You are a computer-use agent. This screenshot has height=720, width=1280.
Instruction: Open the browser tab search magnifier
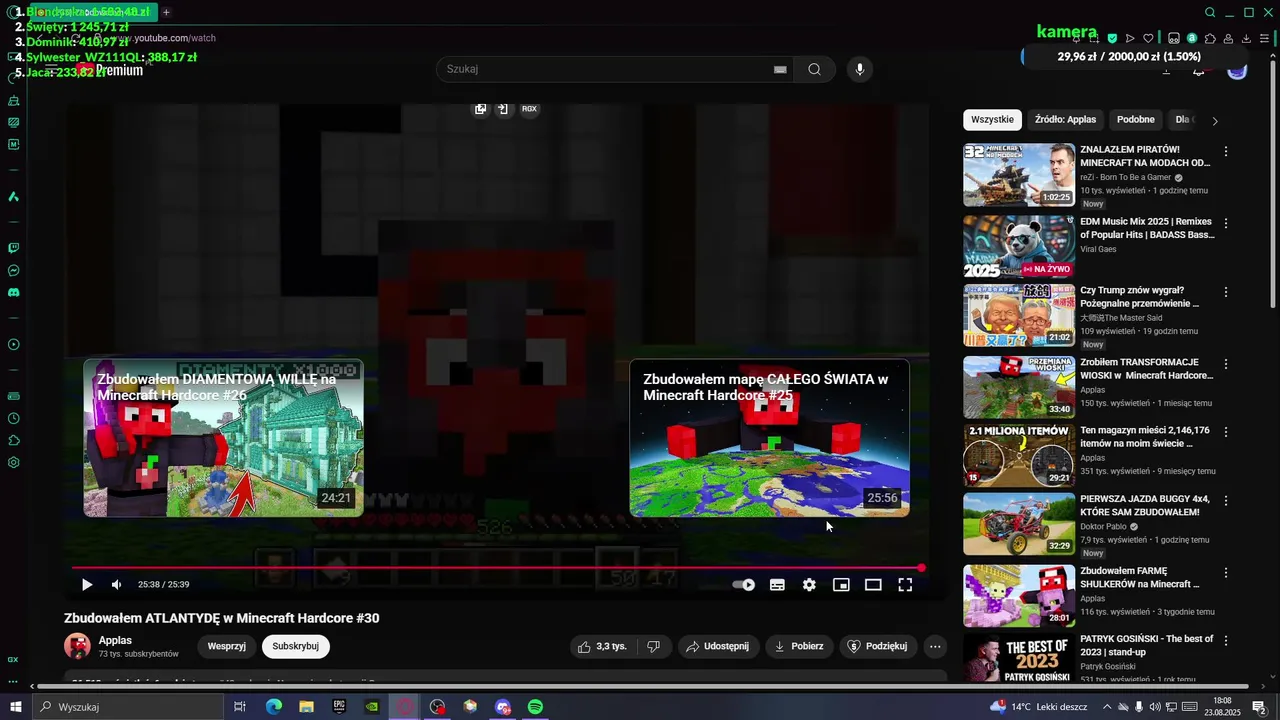point(1210,13)
